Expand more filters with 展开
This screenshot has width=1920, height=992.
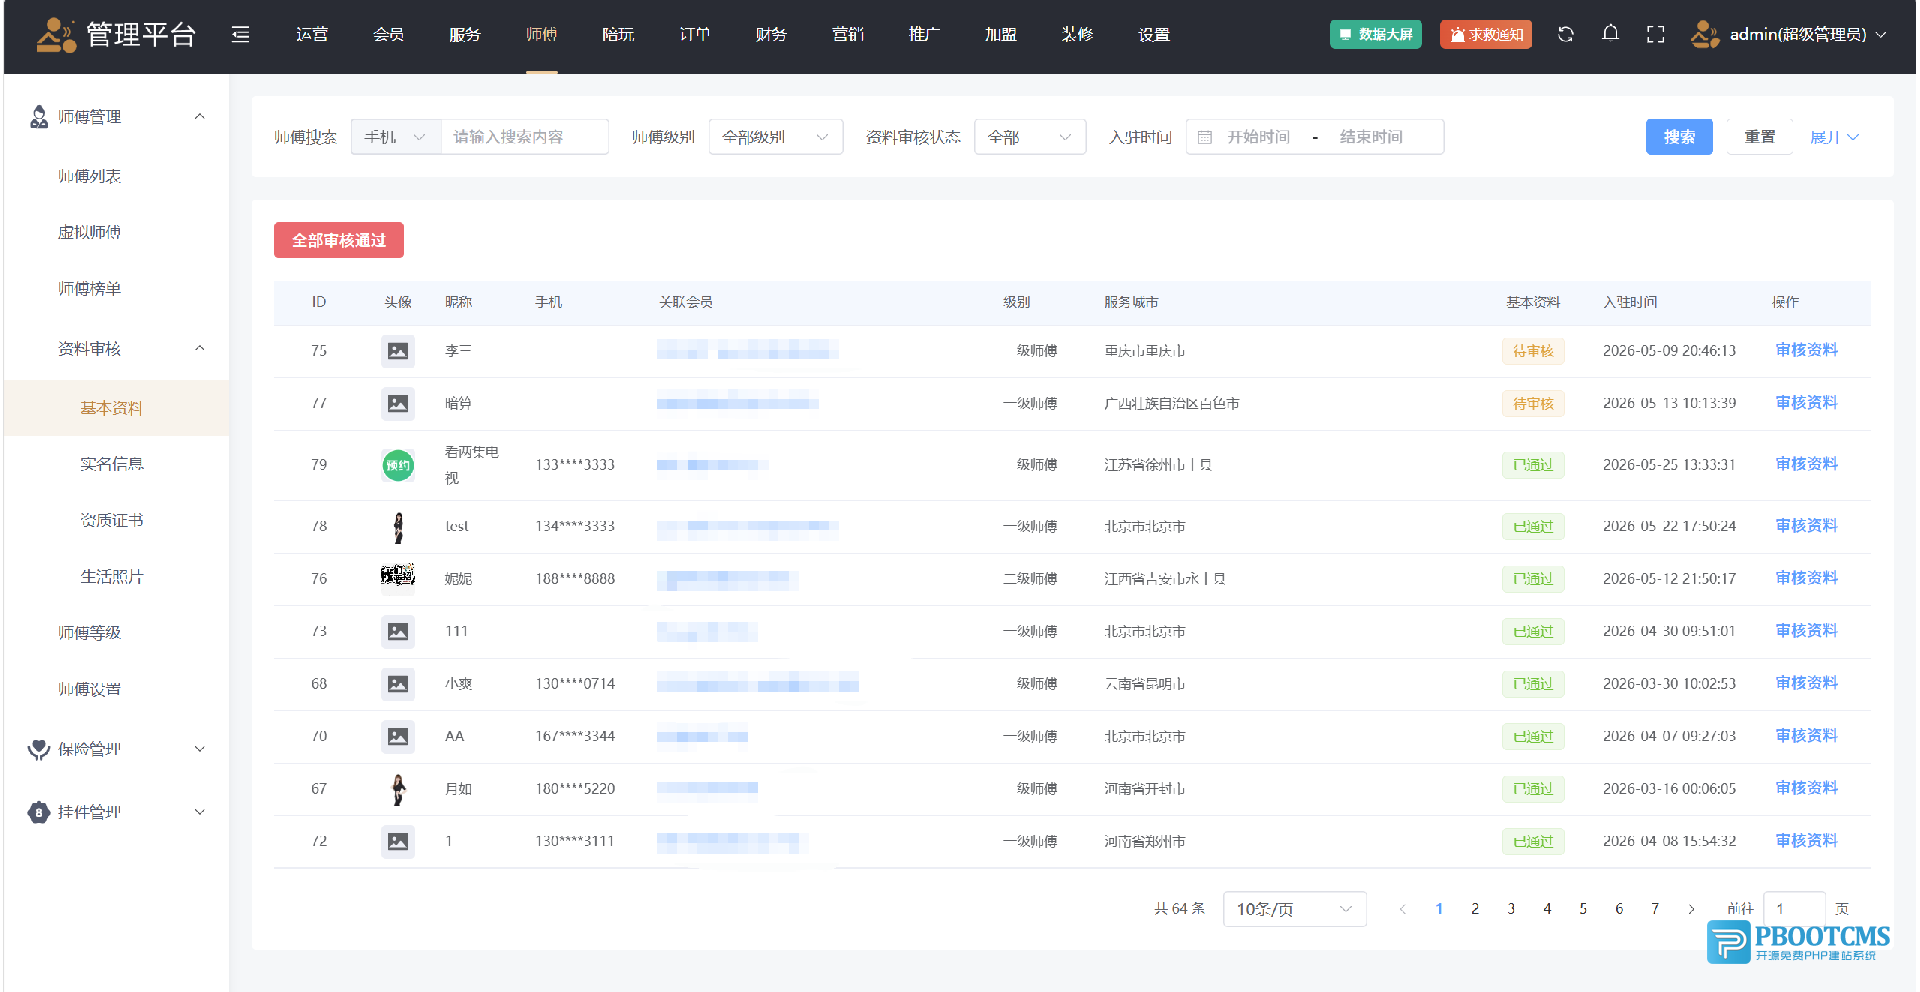pyautogui.click(x=1835, y=137)
